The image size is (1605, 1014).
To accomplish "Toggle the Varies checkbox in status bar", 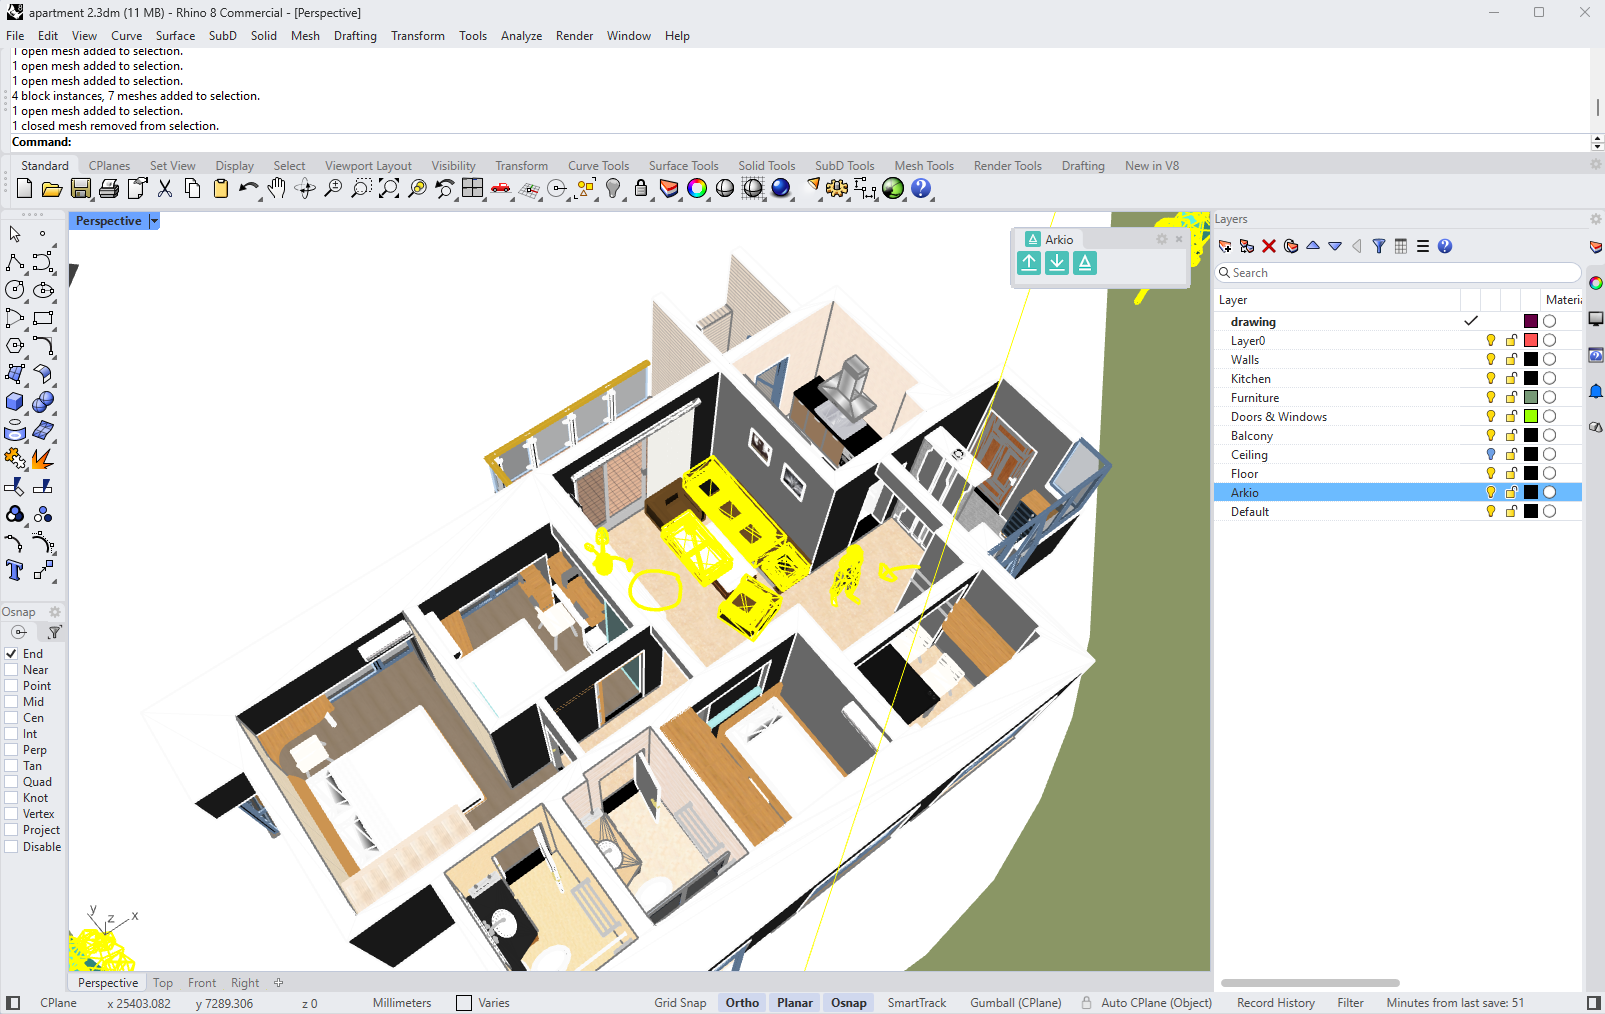I will pos(464,1003).
